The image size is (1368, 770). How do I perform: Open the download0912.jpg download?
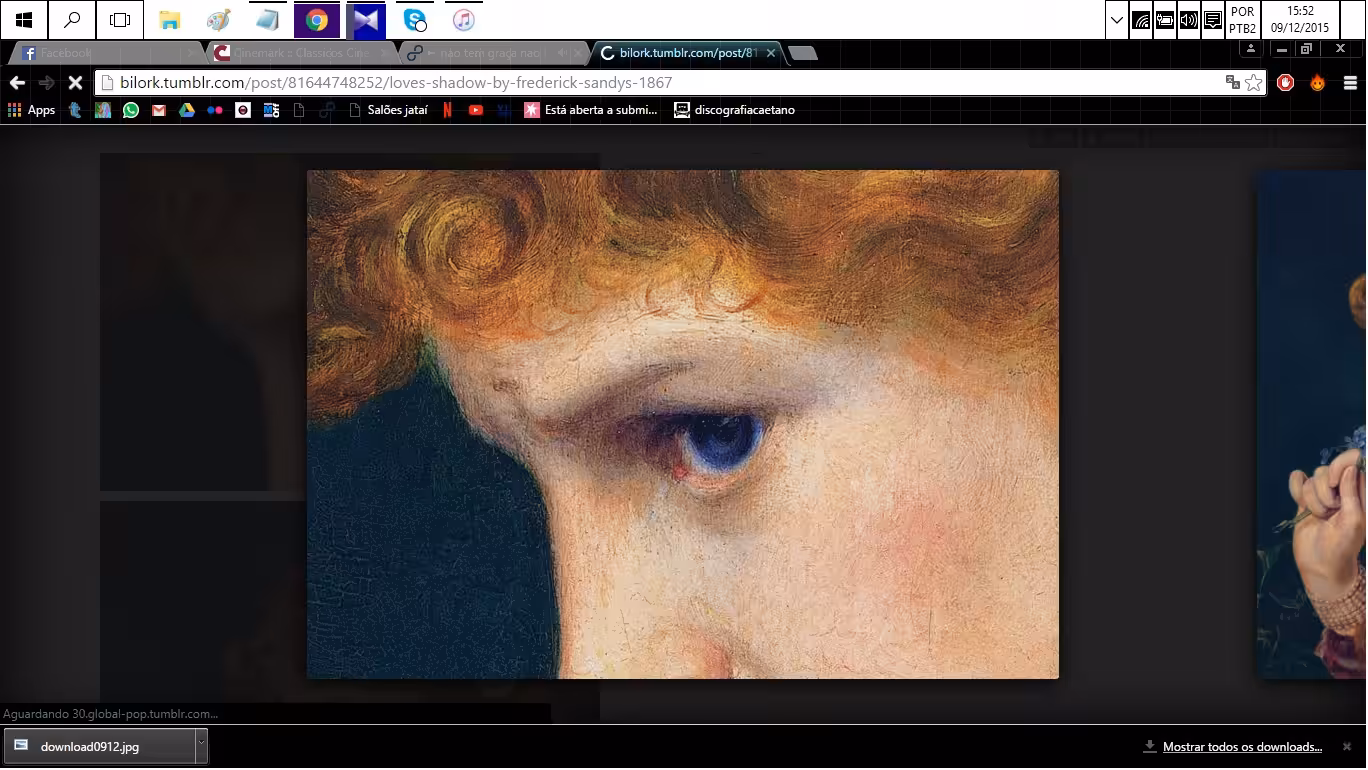pyautogui.click(x=100, y=746)
